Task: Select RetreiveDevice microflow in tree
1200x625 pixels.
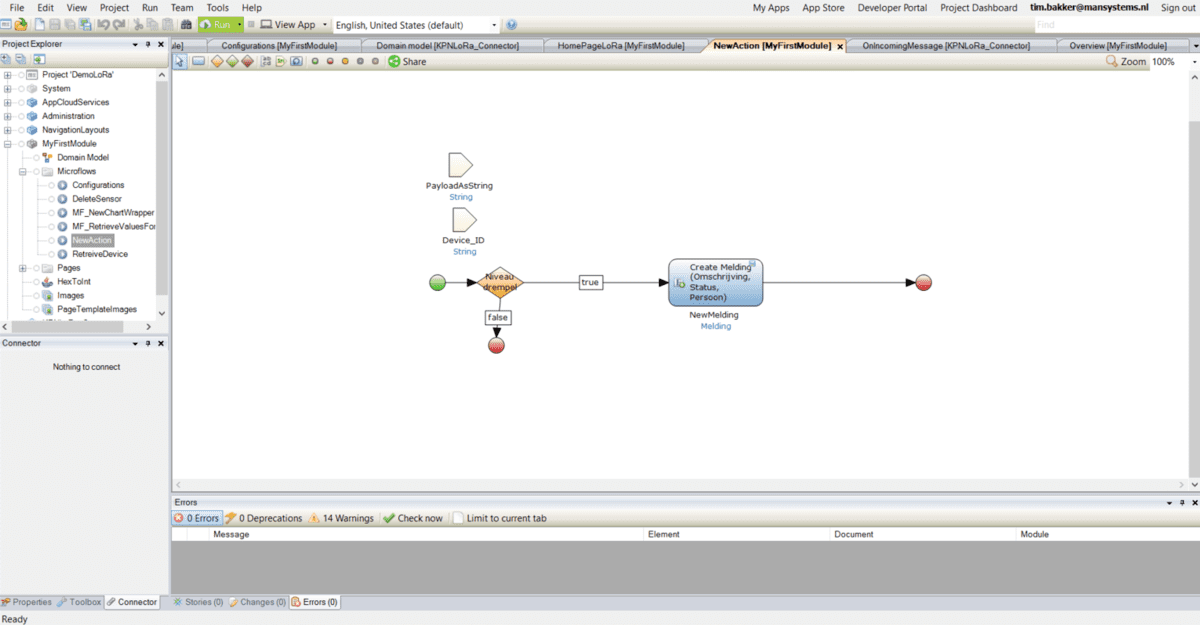Action: [100, 254]
